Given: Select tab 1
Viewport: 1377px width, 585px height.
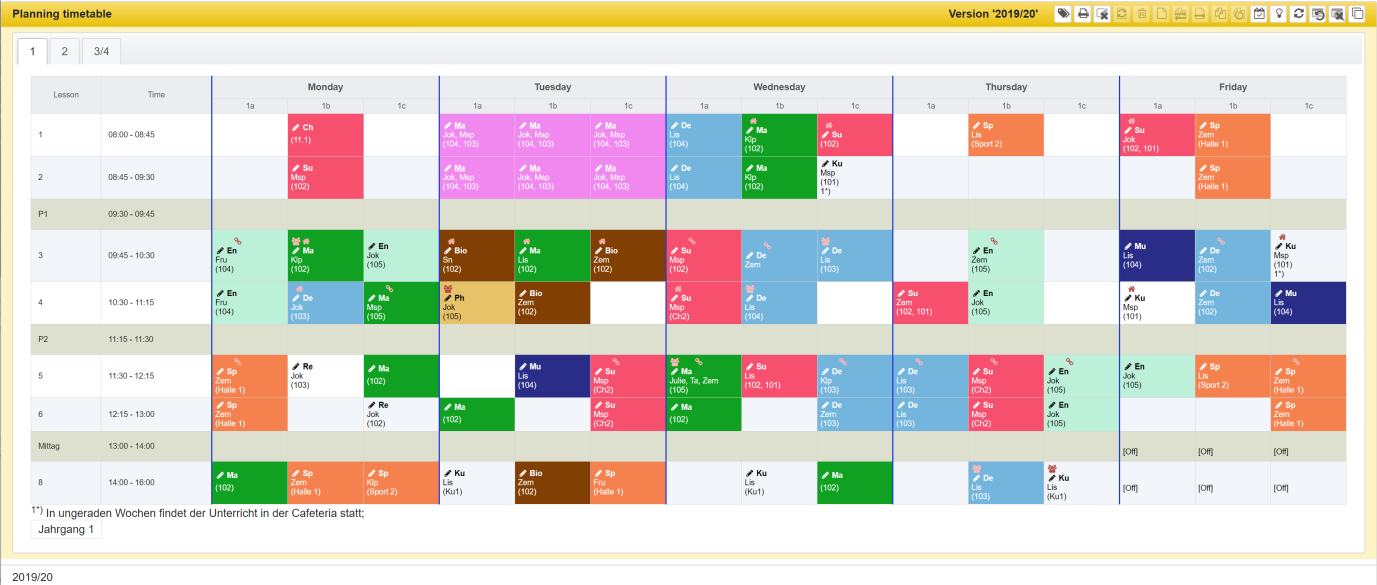Looking at the screenshot, I should click(x=32, y=51).
